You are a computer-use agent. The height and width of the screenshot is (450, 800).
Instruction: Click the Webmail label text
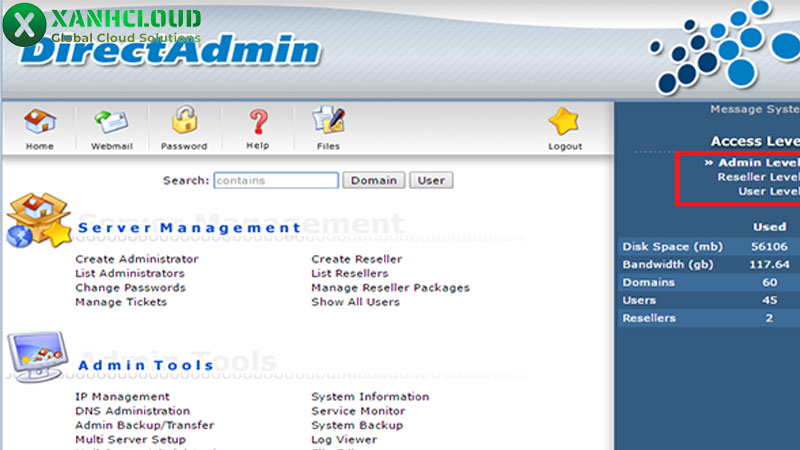112,146
